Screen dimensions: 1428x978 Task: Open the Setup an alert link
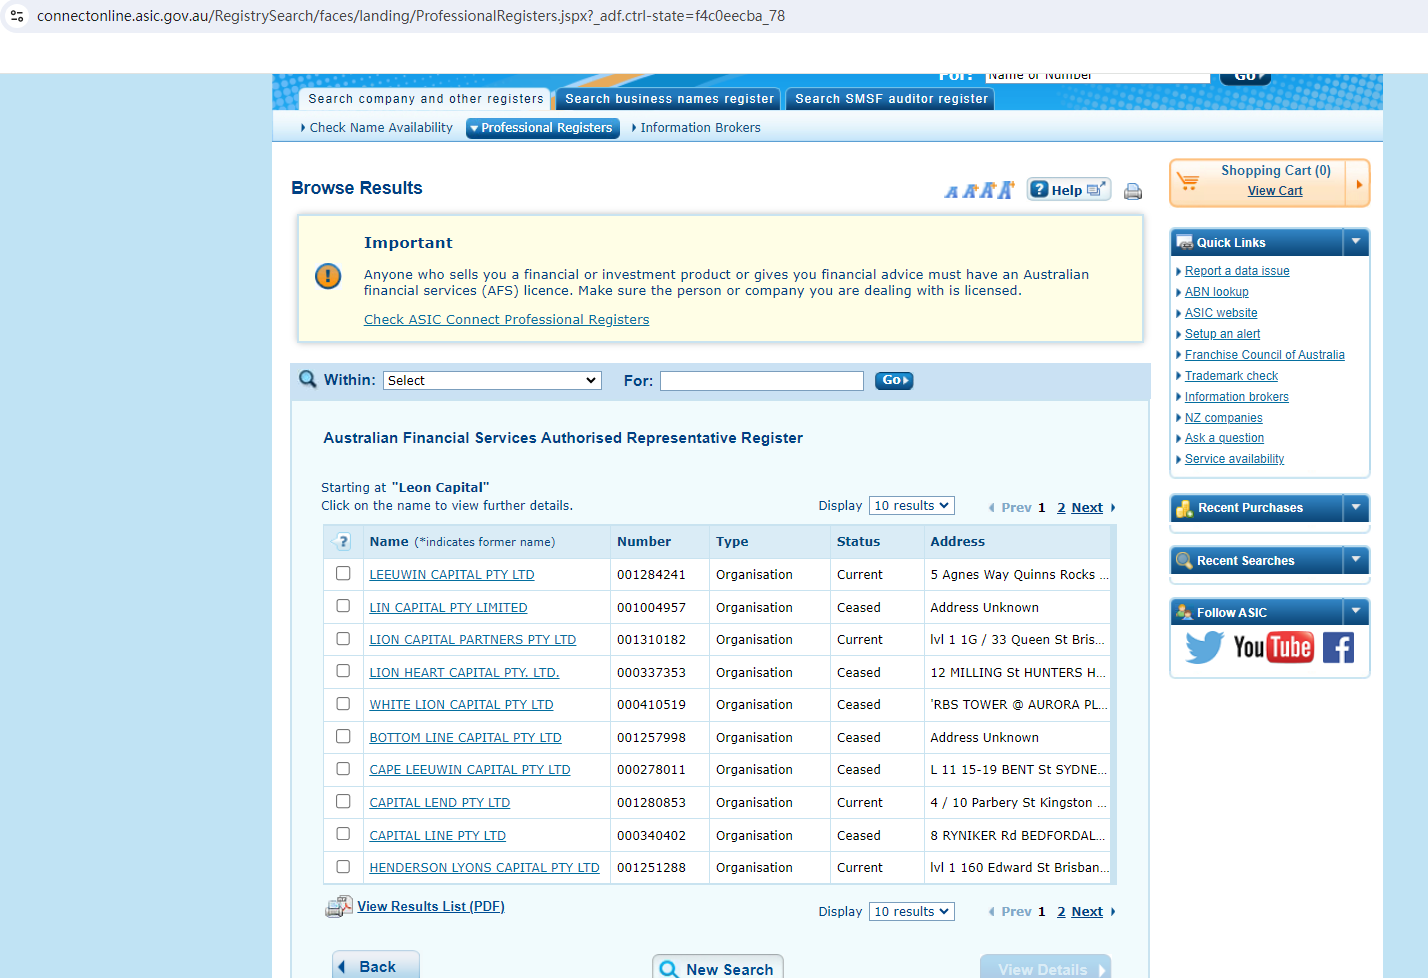pos(1222,334)
